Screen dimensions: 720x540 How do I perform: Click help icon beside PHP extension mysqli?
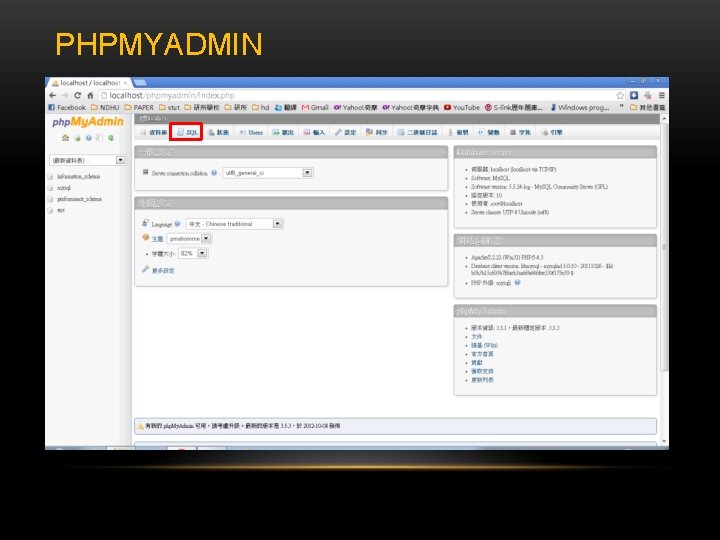[518, 282]
